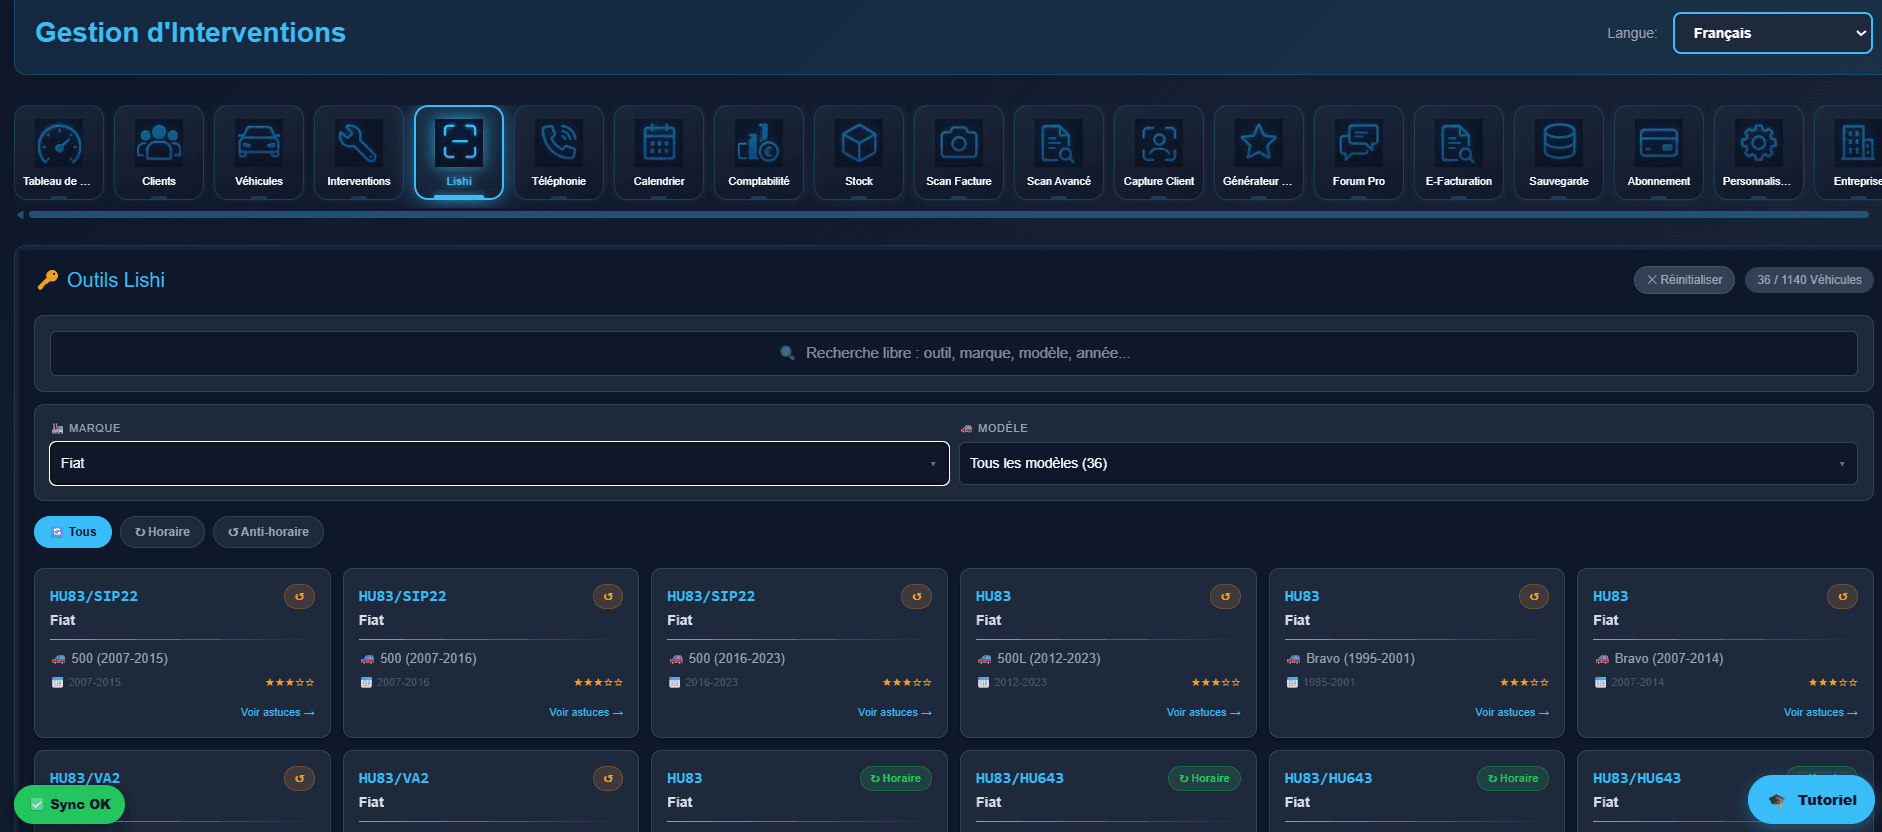Click the scrollbar left arrow under navigation
The height and width of the screenshot is (832, 1882).
pyautogui.click(x=20, y=215)
